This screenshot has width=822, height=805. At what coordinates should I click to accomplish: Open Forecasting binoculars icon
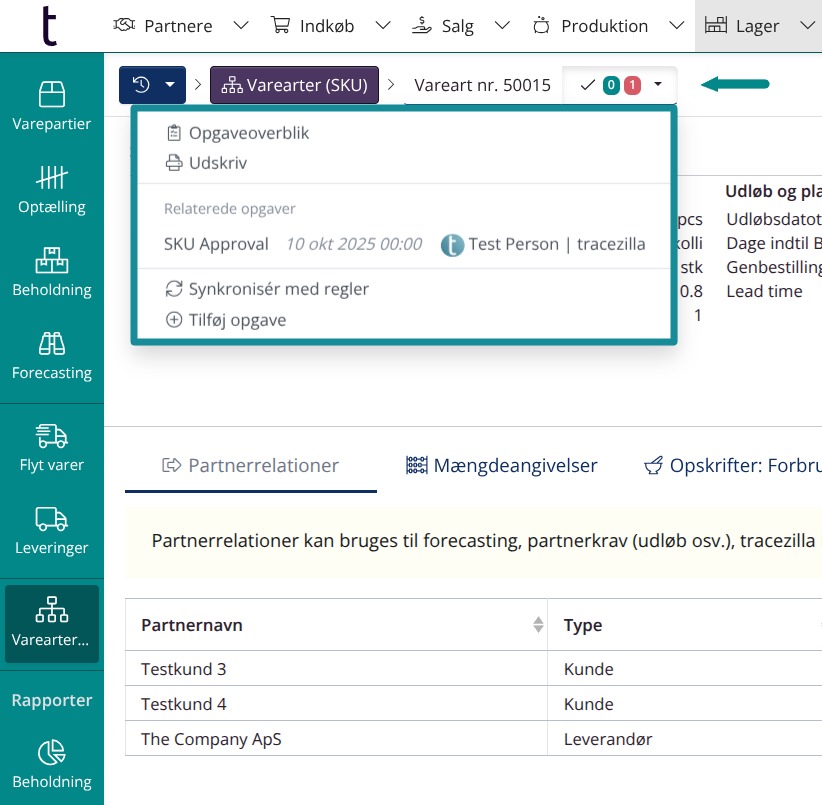click(x=51, y=344)
